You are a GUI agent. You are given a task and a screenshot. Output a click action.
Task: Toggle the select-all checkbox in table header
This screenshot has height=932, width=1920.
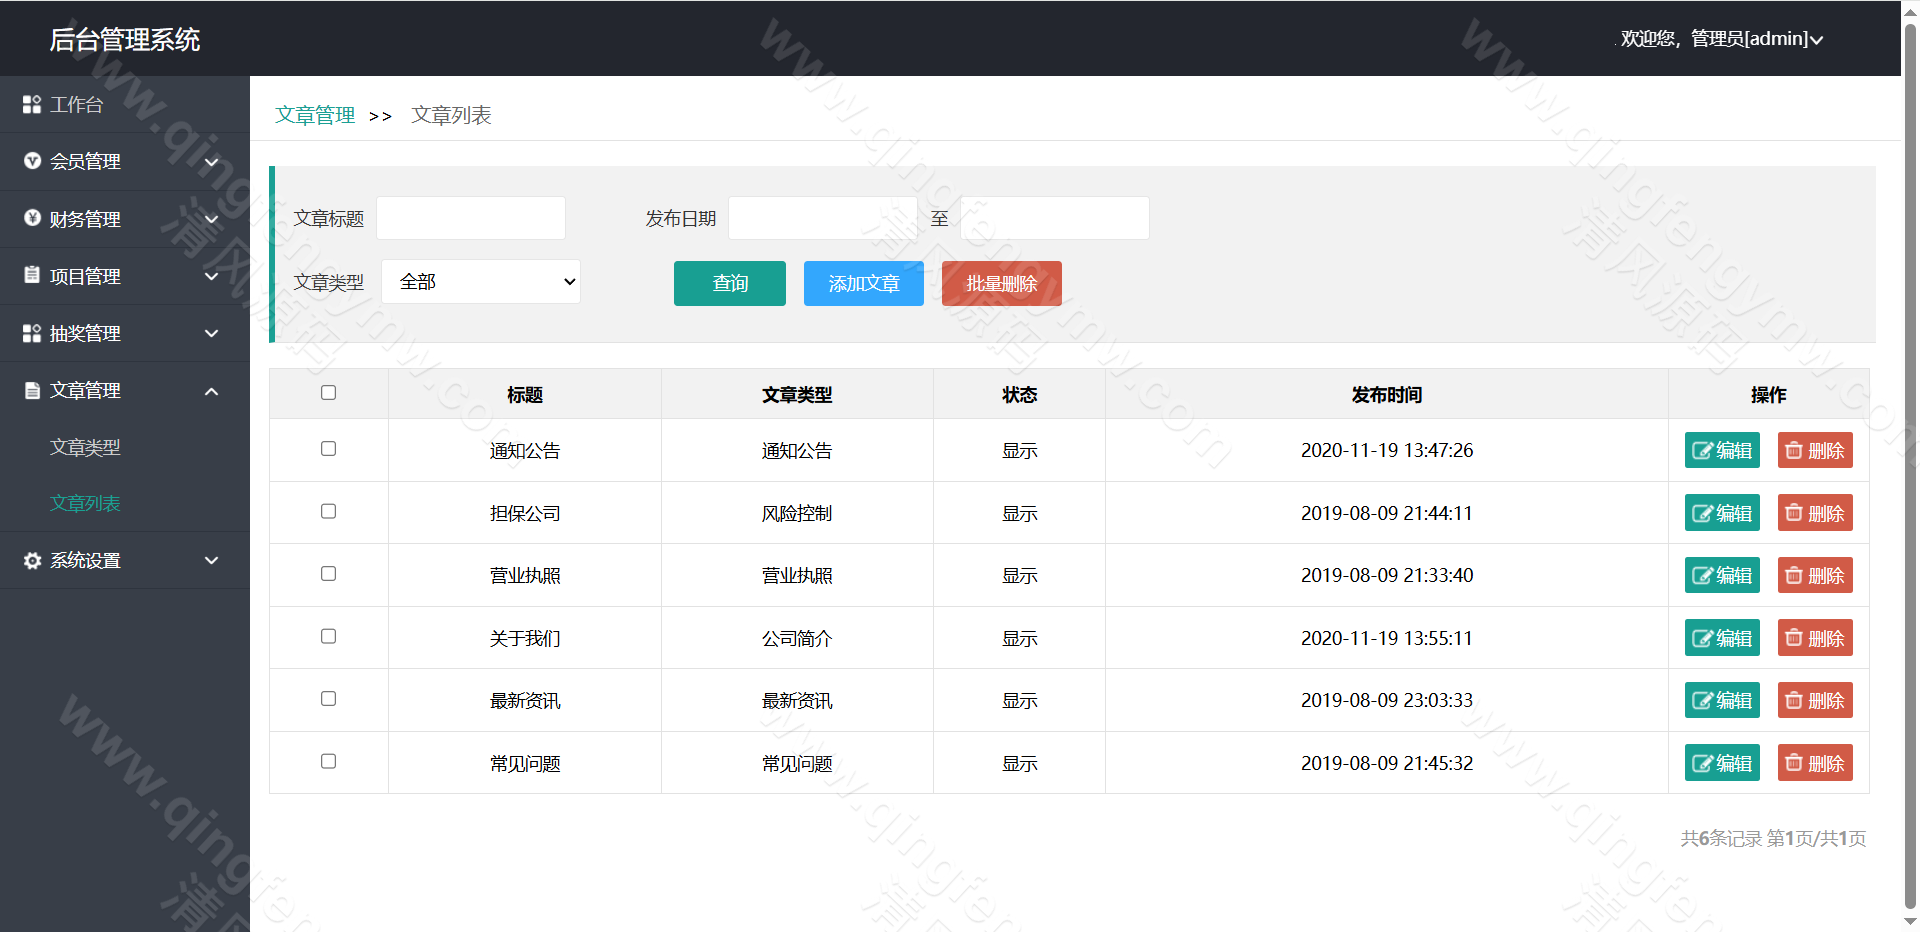pyautogui.click(x=328, y=393)
